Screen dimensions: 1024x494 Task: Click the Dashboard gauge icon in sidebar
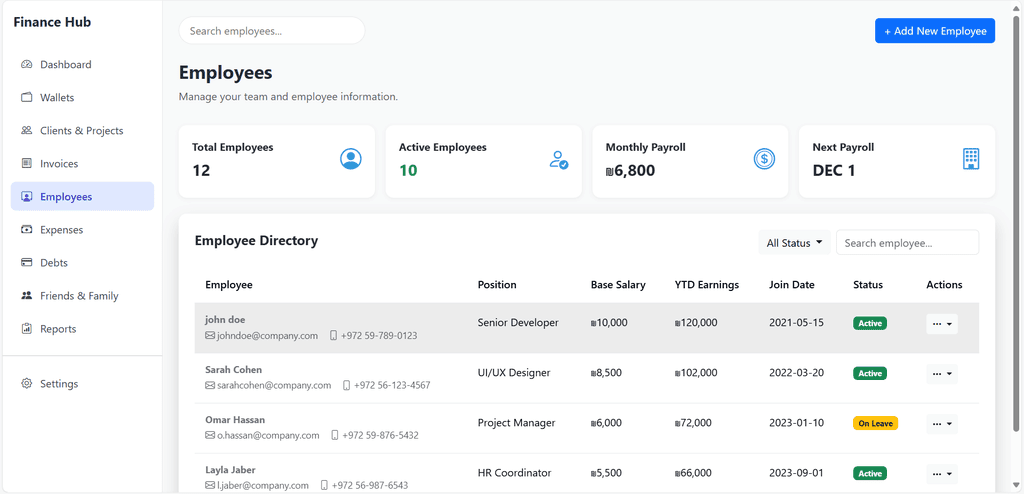point(27,65)
